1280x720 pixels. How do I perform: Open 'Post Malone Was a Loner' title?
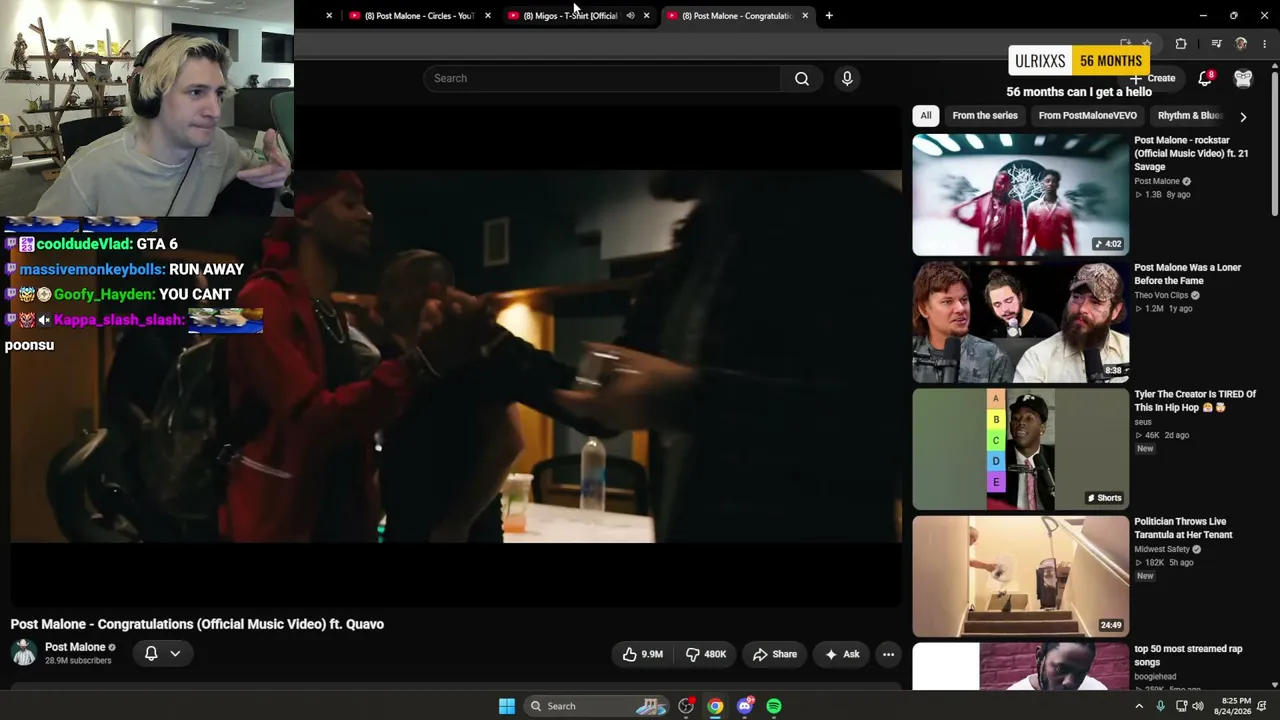click(x=1187, y=274)
